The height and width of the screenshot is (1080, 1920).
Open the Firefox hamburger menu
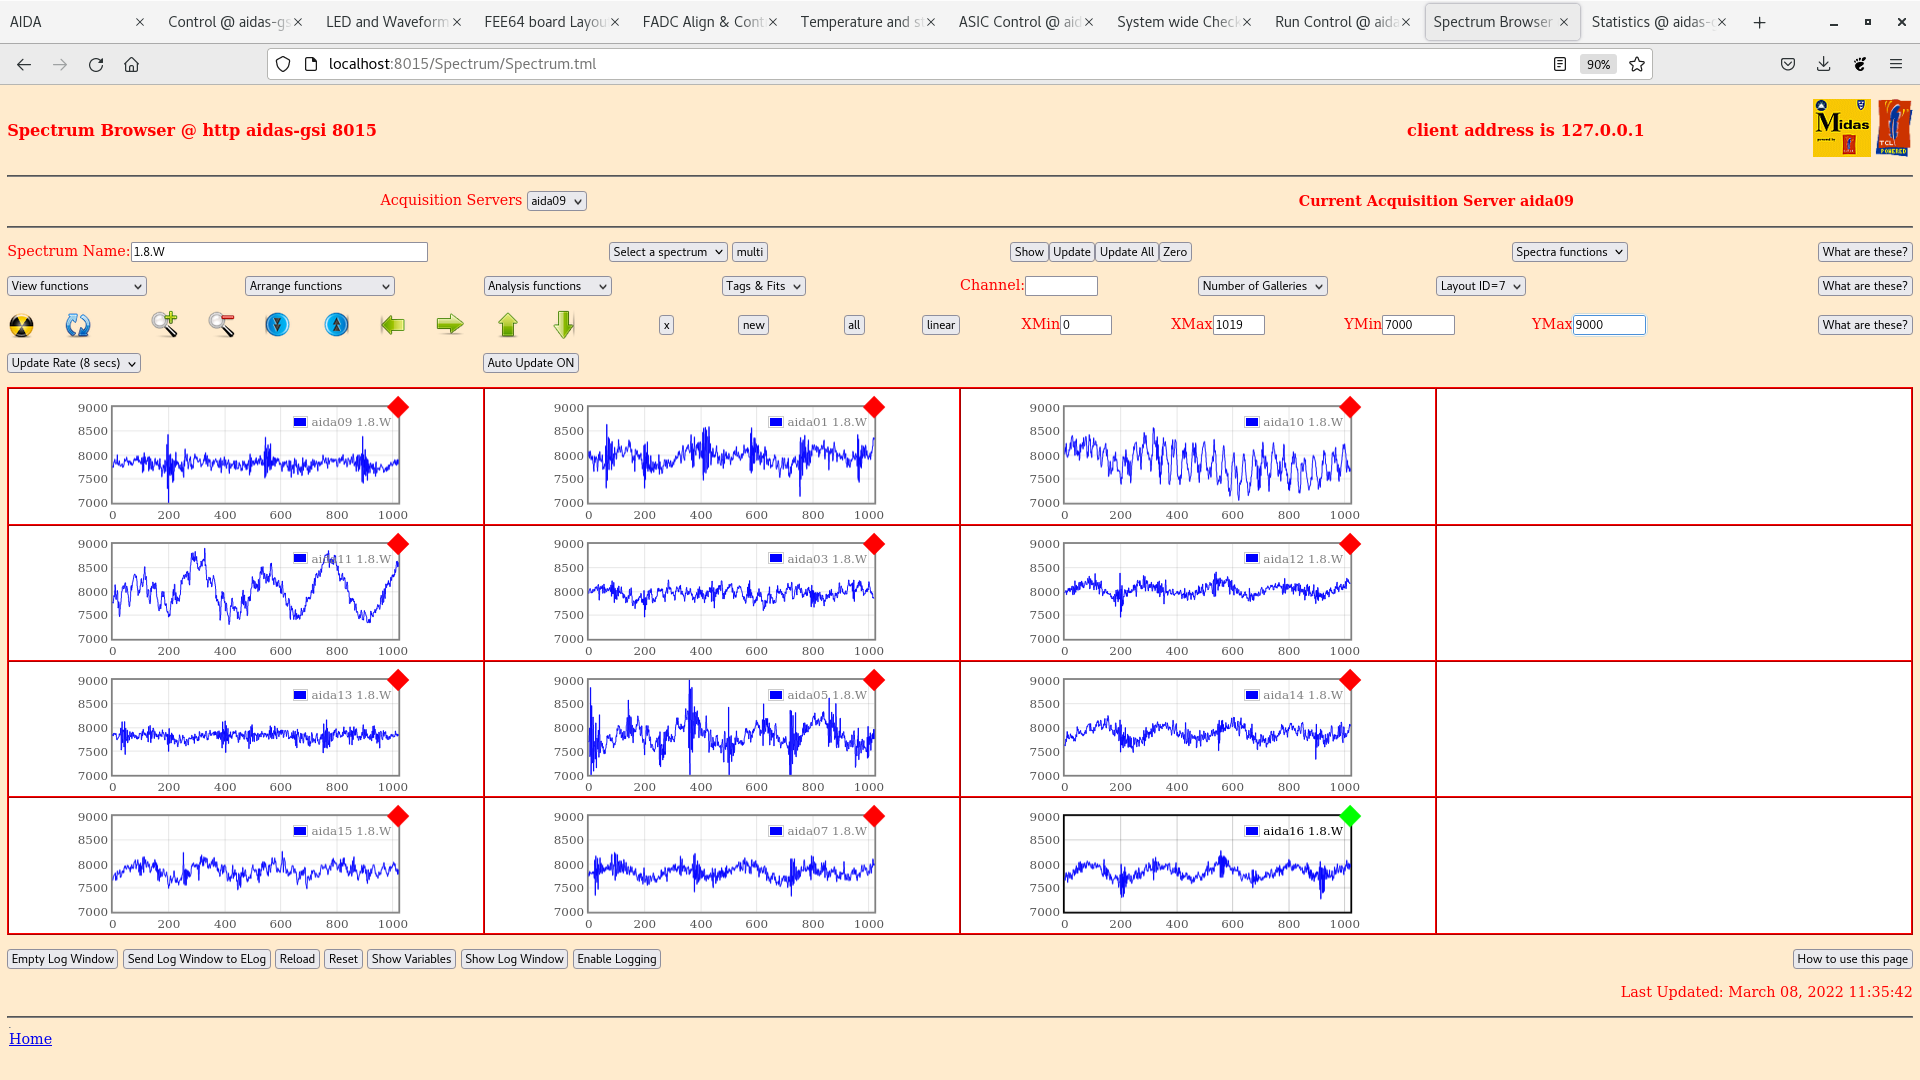tap(1896, 64)
